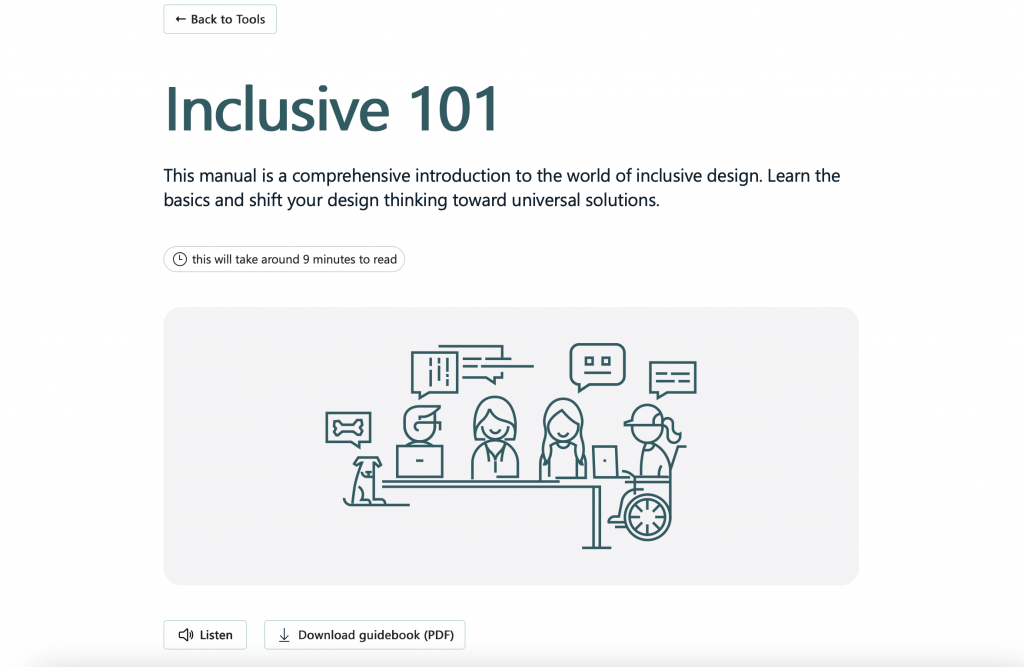Click the dog figure in the illustration
This screenshot has height=667, width=1024.
coord(364,481)
